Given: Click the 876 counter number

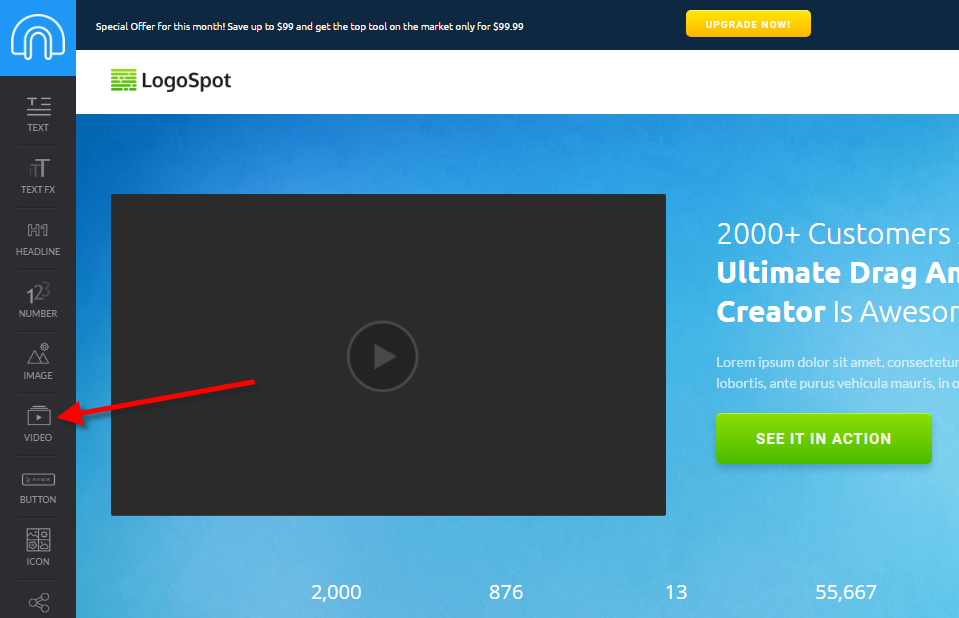Looking at the screenshot, I should (x=506, y=592).
